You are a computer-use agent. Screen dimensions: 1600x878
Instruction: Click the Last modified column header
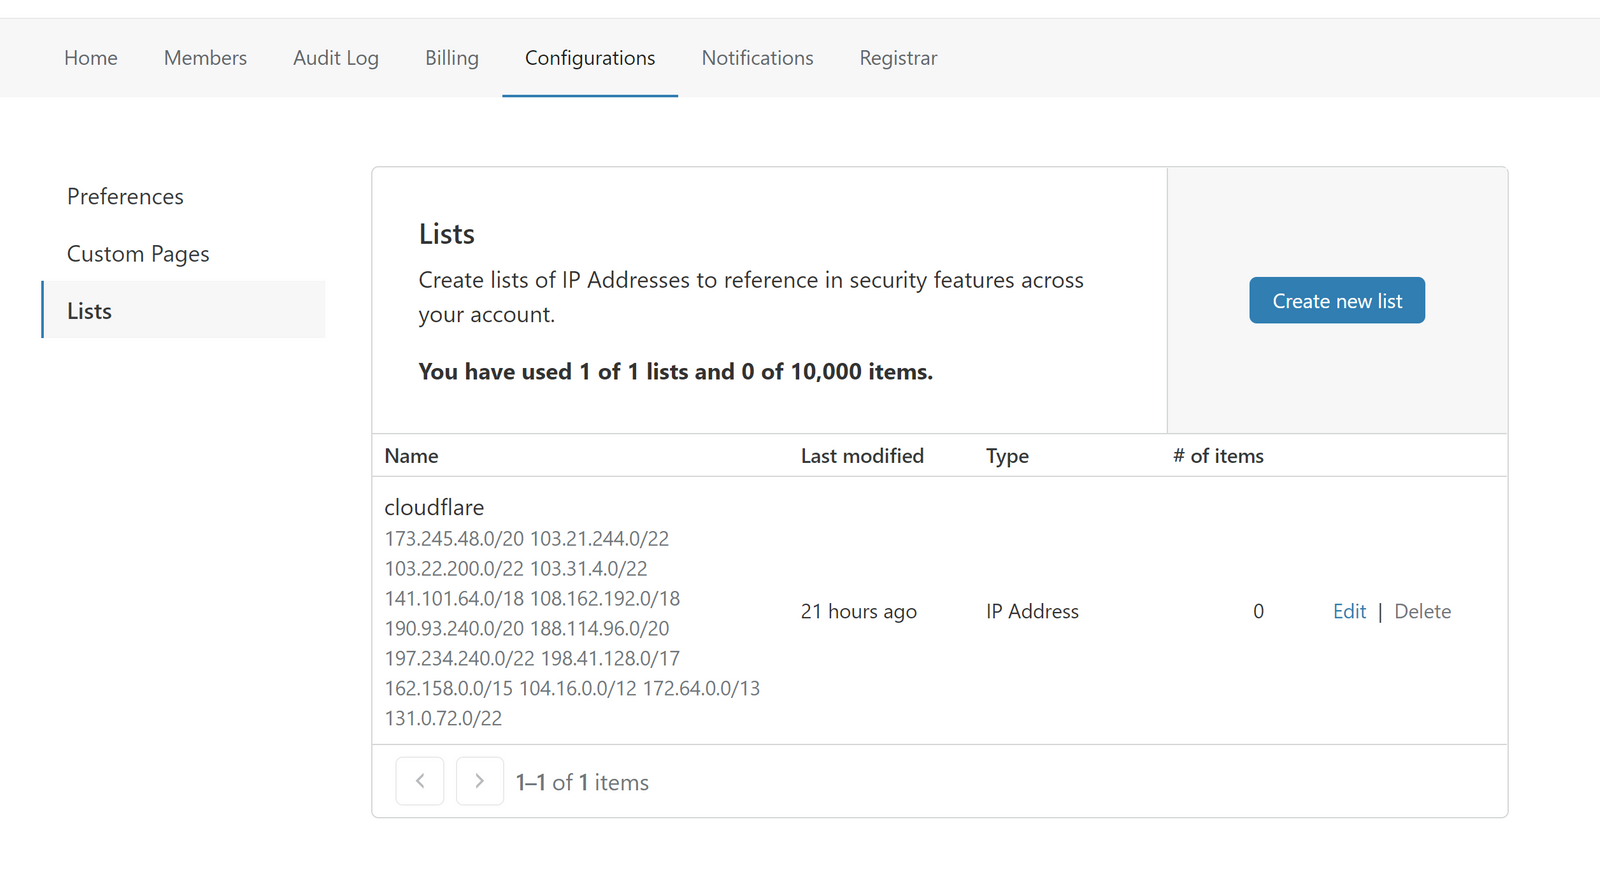(862, 456)
